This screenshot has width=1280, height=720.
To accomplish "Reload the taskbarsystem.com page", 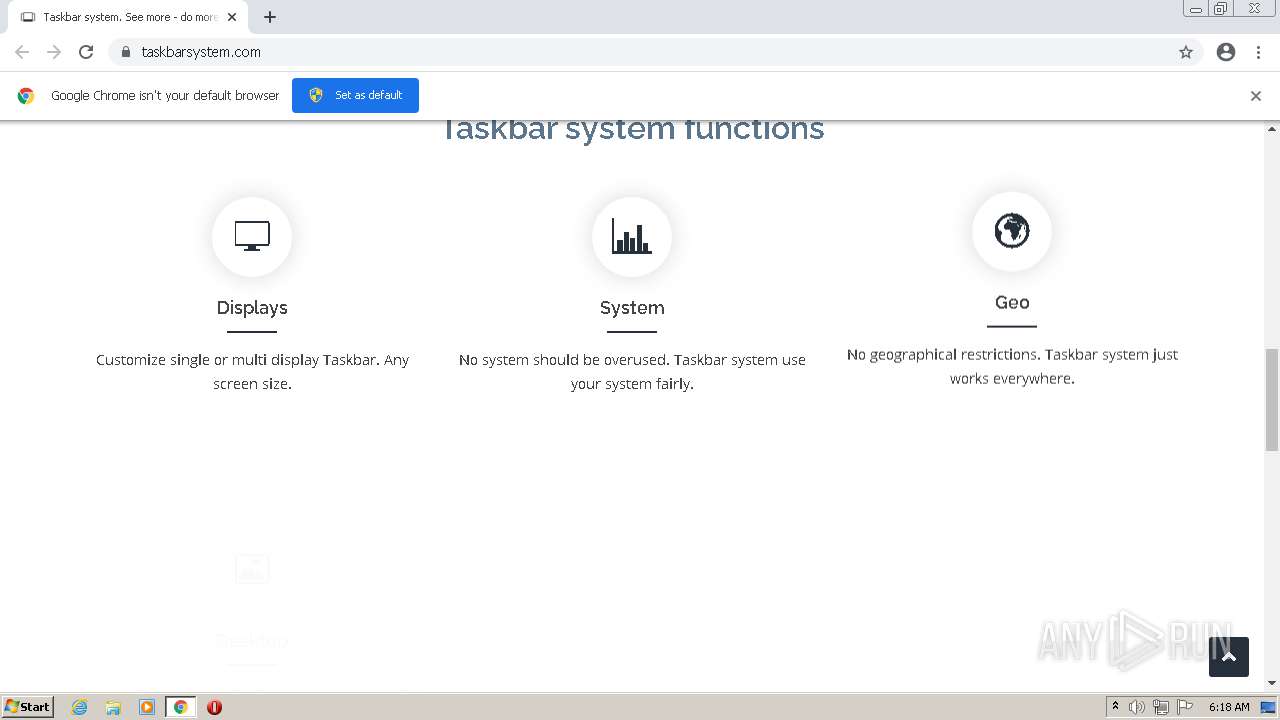I will pyautogui.click(x=86, y=52).
